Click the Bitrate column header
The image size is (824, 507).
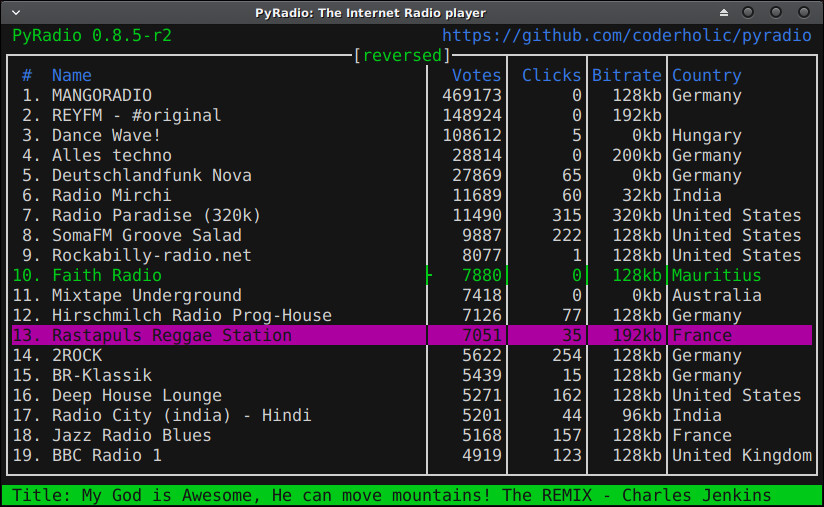pos(626,75)
